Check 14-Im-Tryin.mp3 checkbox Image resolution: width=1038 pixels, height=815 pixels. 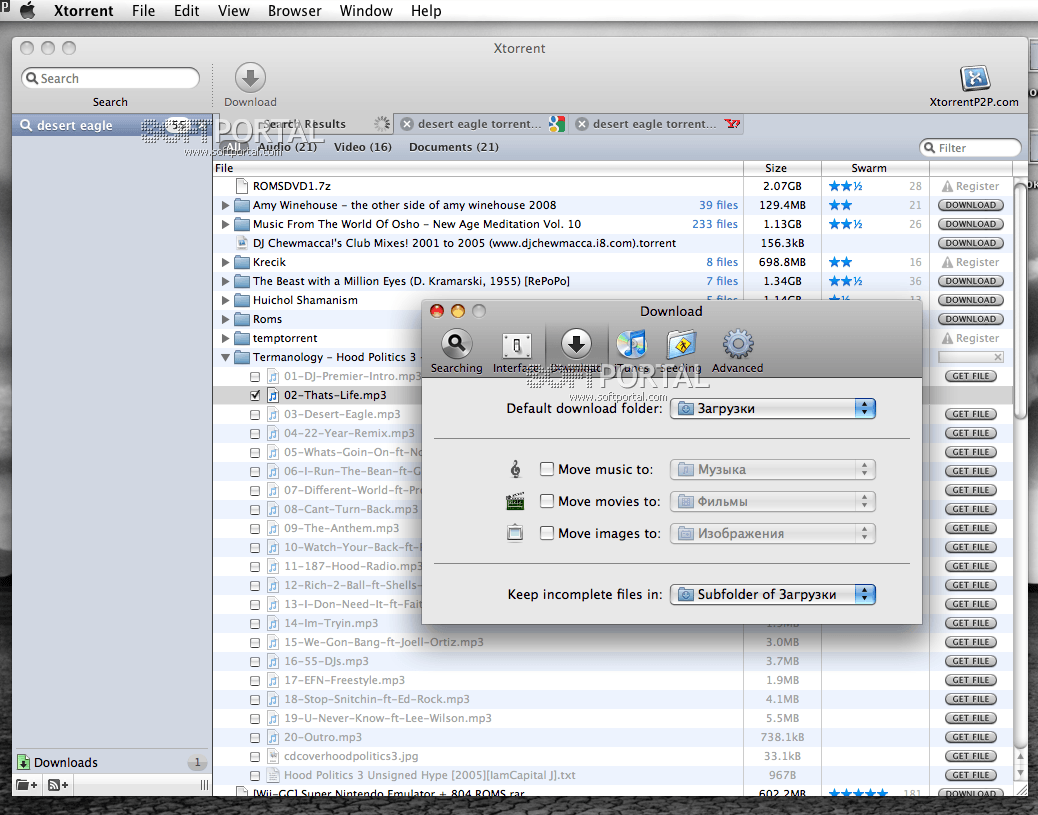[255, 624]
